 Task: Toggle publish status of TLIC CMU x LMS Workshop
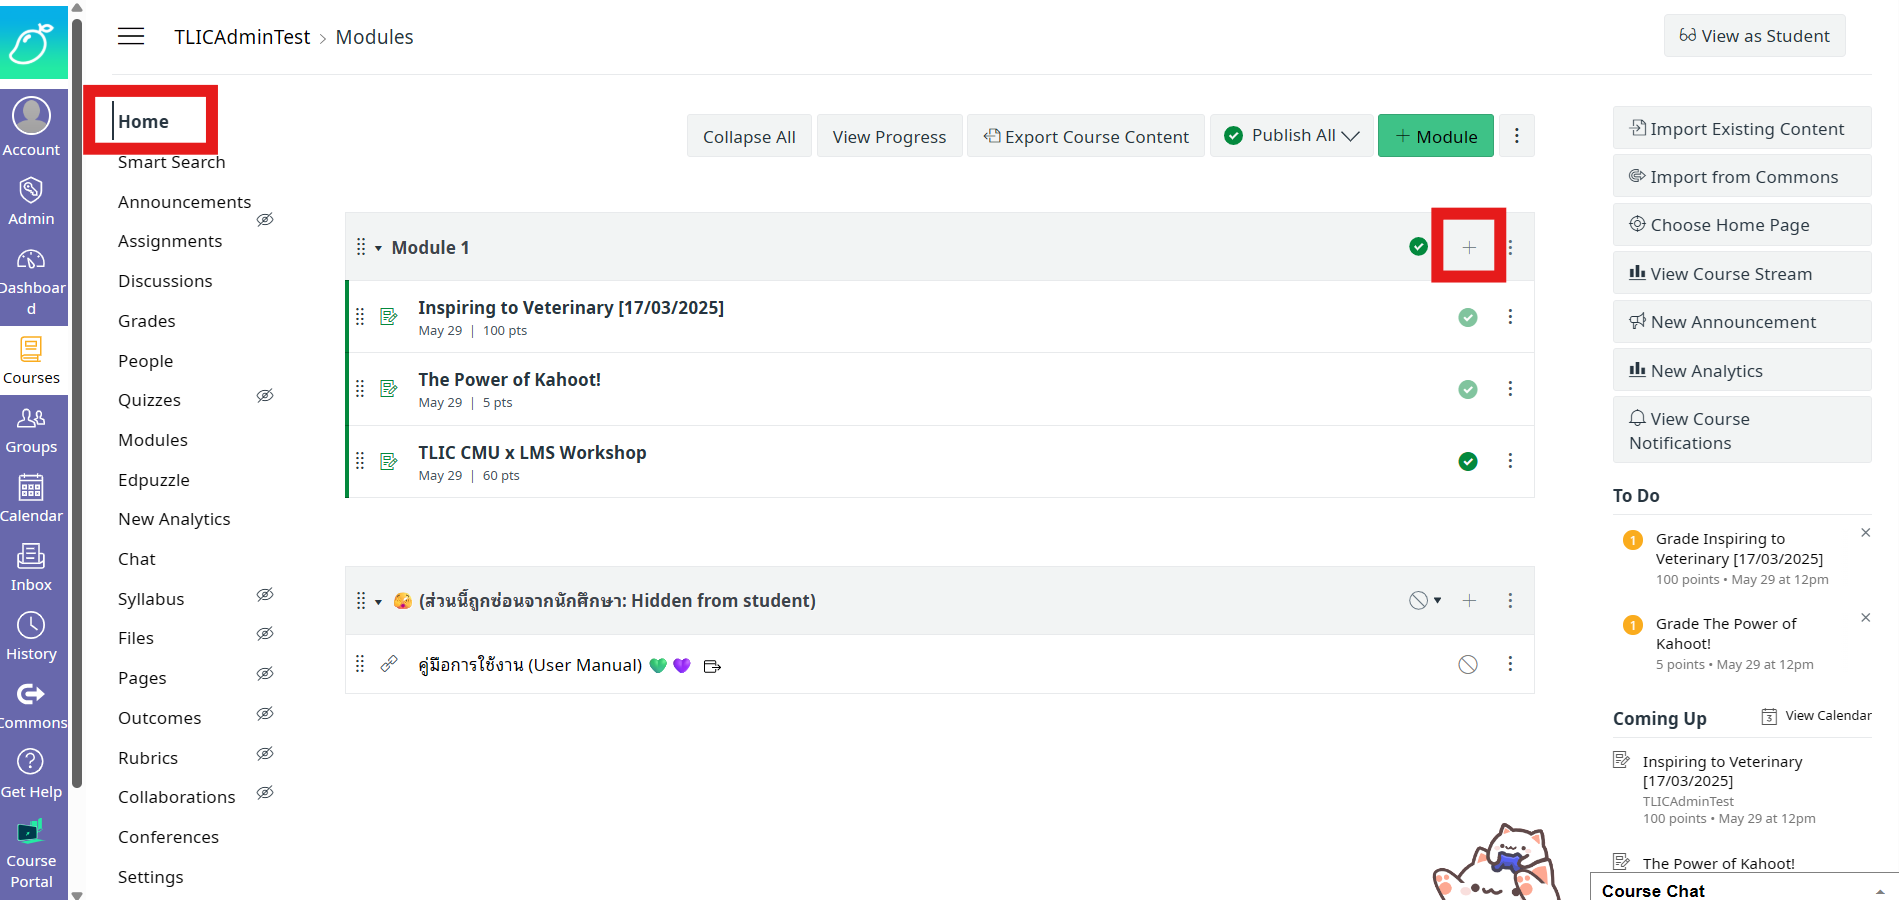point(1467,461)
